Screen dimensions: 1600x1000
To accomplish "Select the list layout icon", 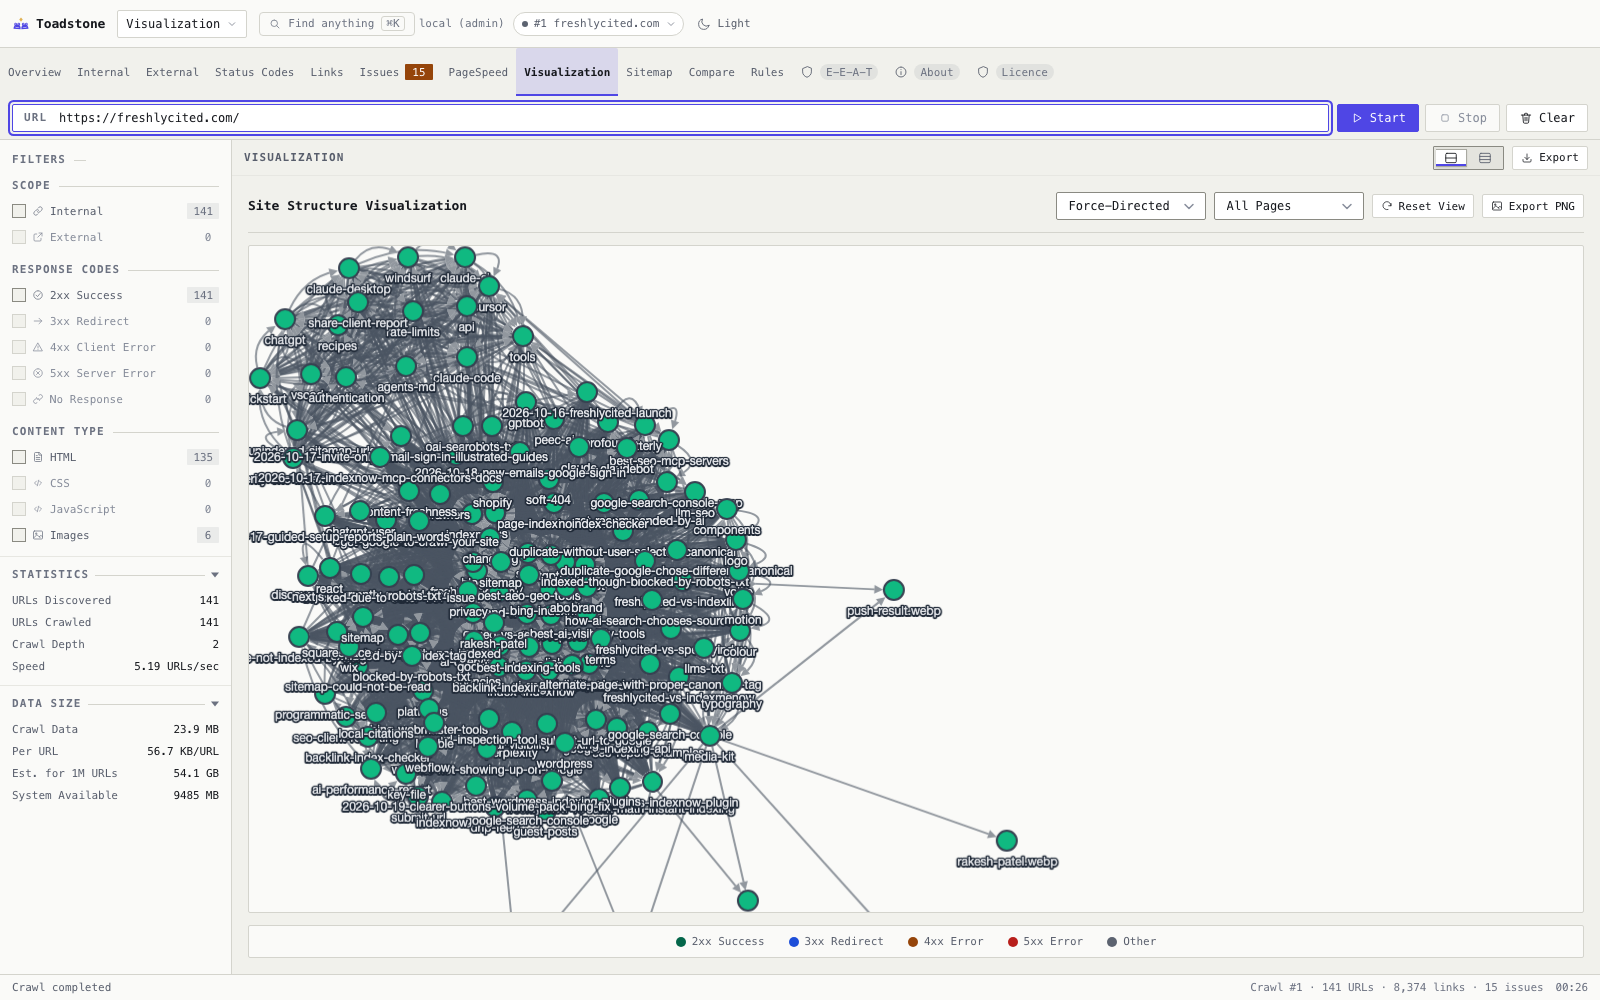I will (x=1485, y=158).
